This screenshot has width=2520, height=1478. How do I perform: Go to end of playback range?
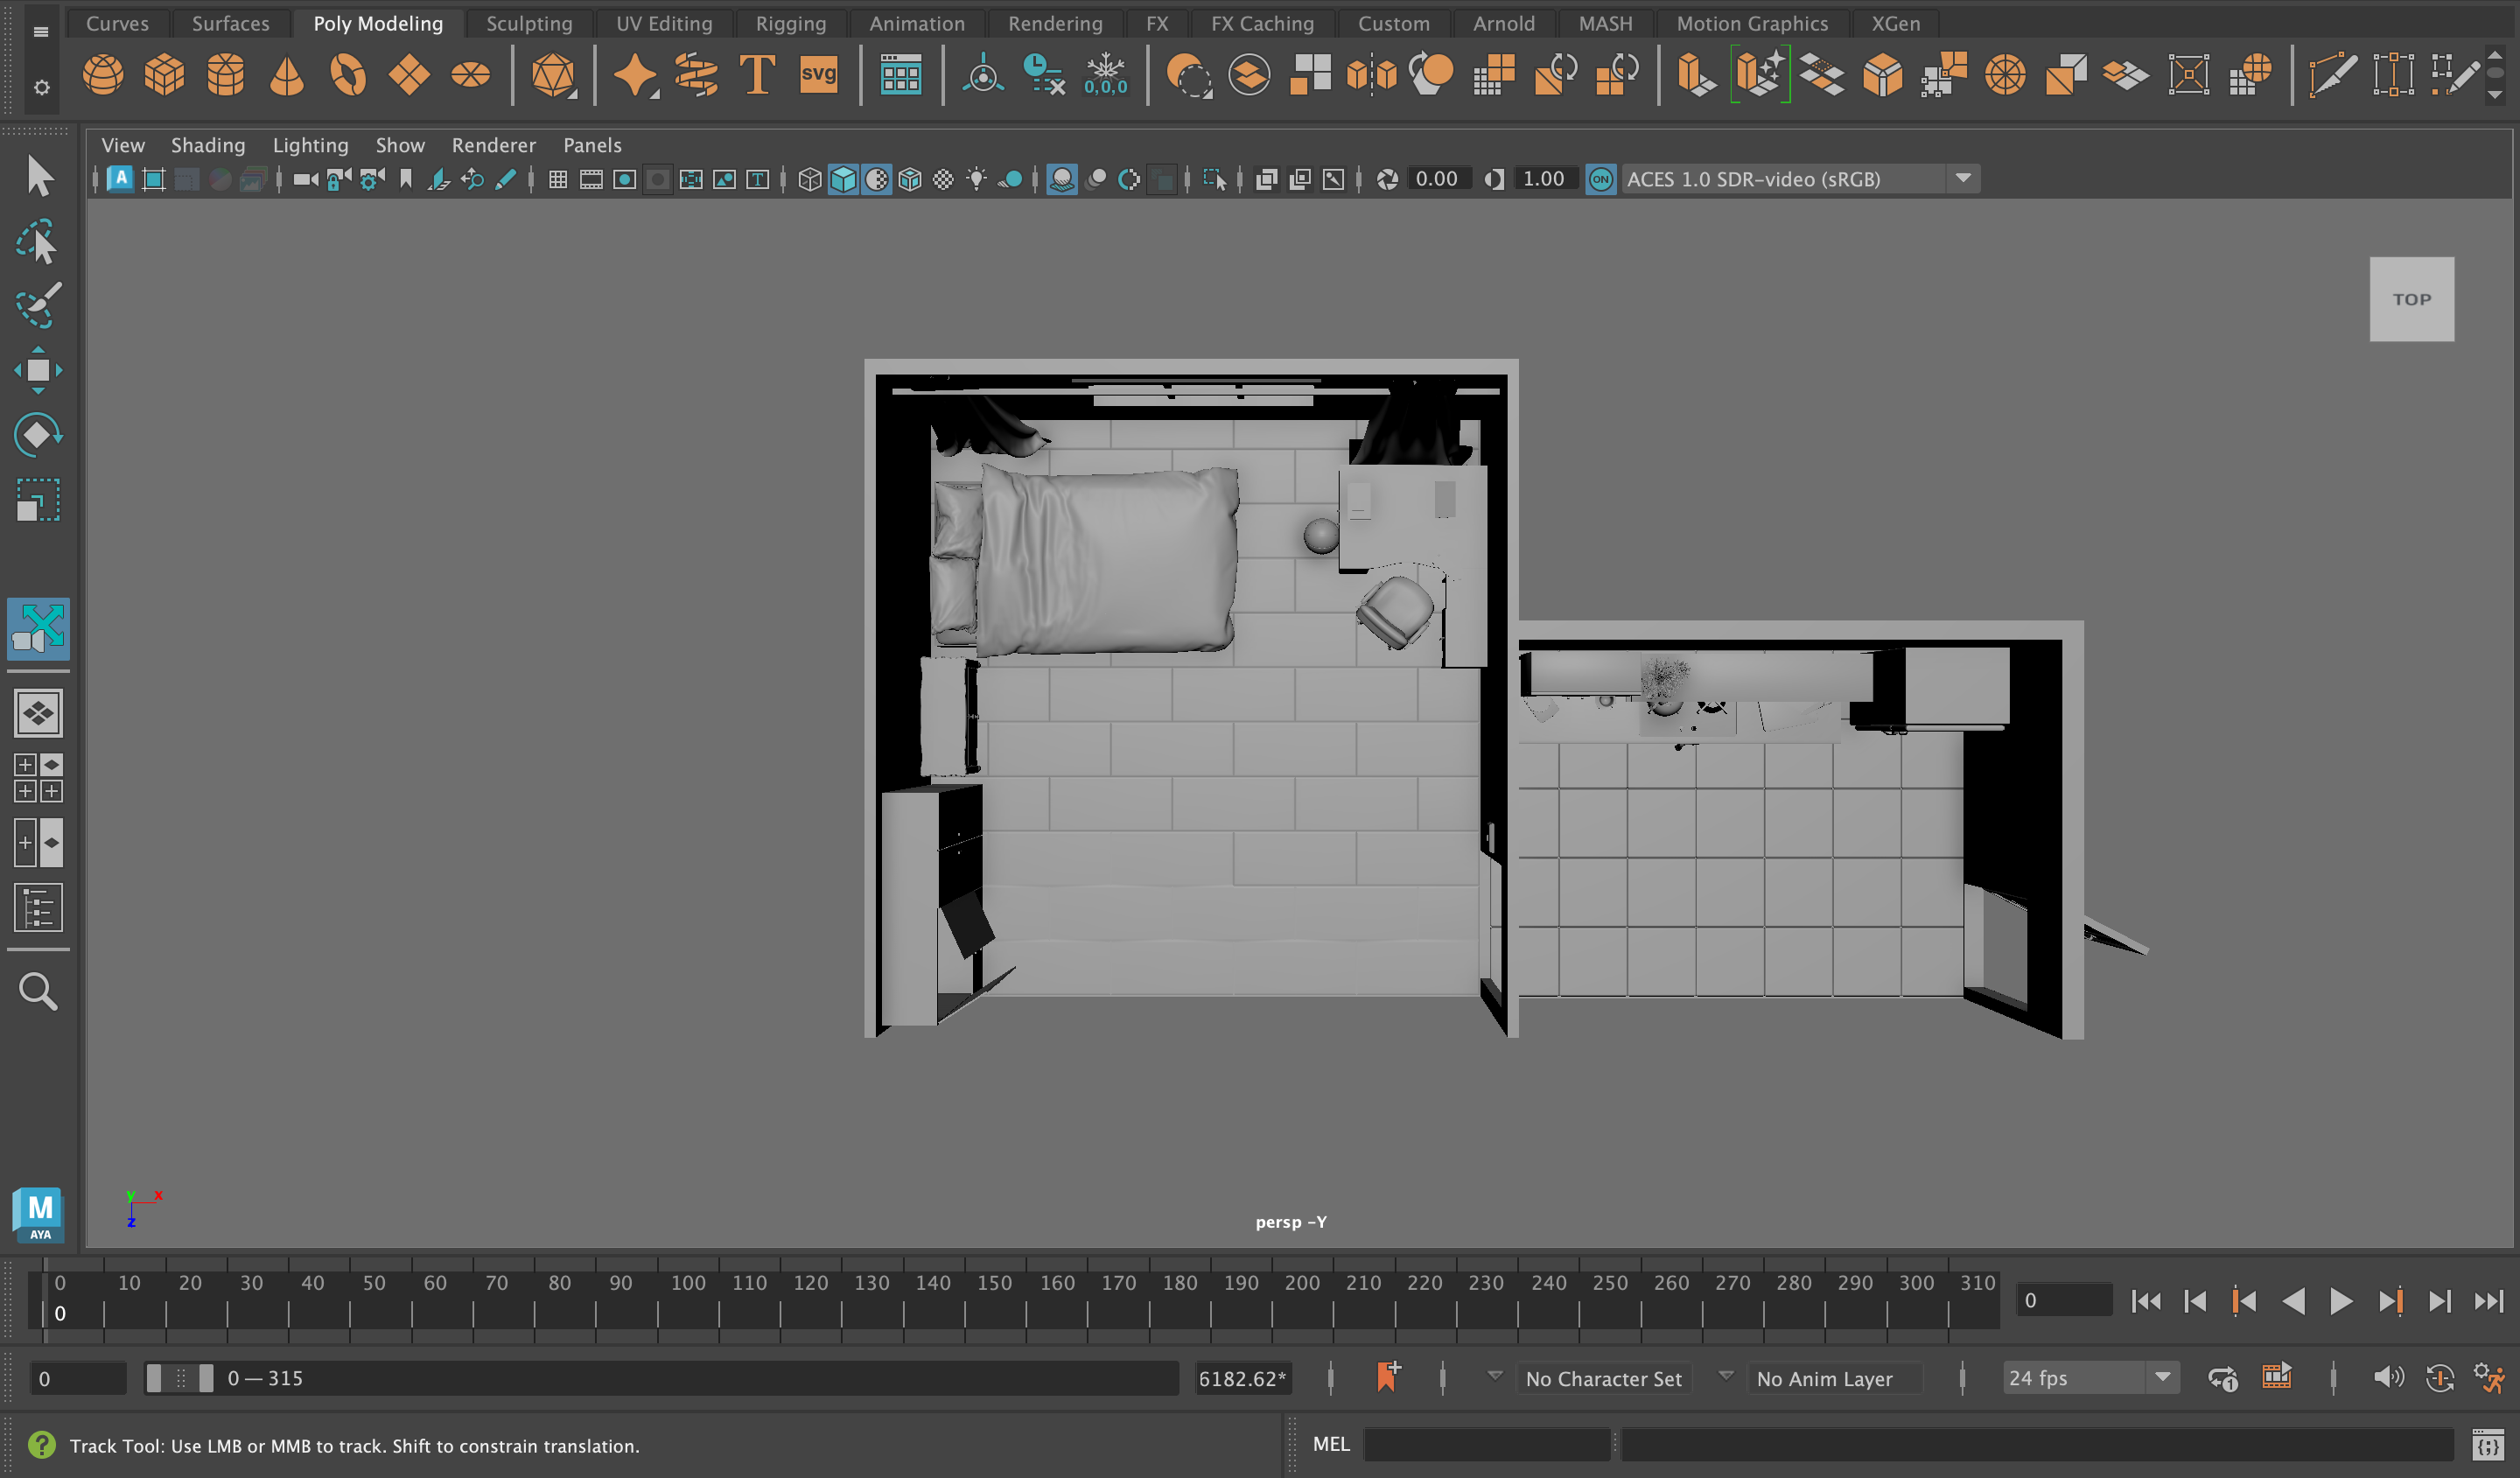pyautogui.click(x=2488, y=1301)
